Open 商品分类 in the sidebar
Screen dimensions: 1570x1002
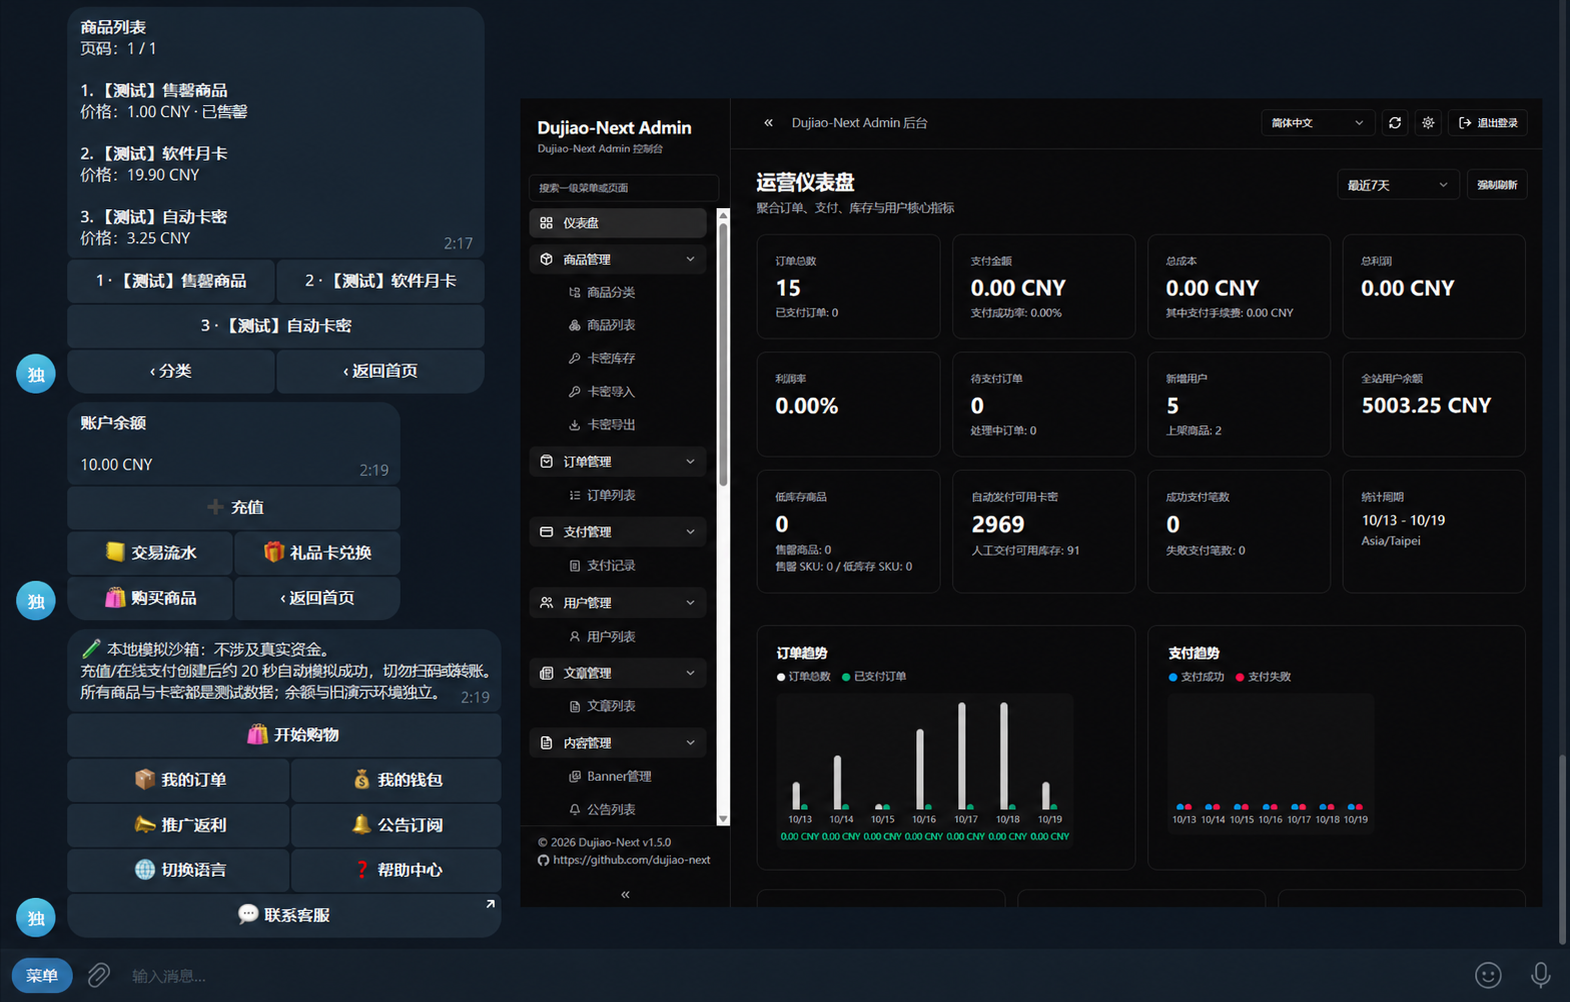click(x=610, y=292)
